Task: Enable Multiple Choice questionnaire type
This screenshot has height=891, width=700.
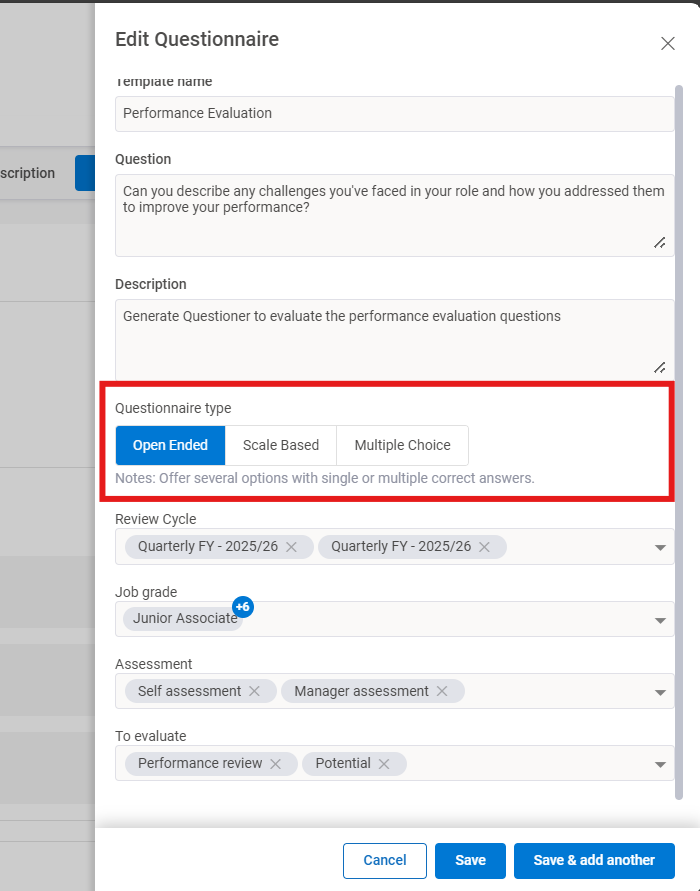Action: pyautogui.click(x=402, y=445)
